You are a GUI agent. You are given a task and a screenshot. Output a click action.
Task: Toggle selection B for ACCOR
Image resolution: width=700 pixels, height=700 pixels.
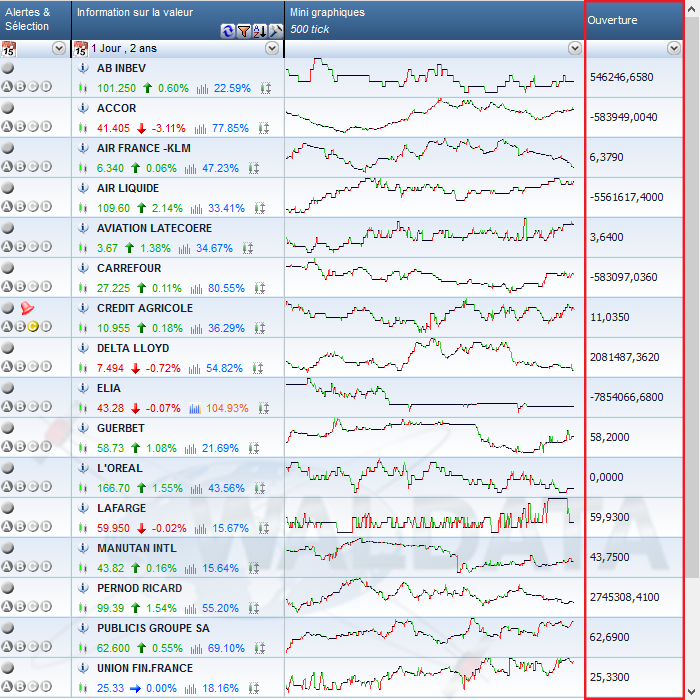pos(20,126)
